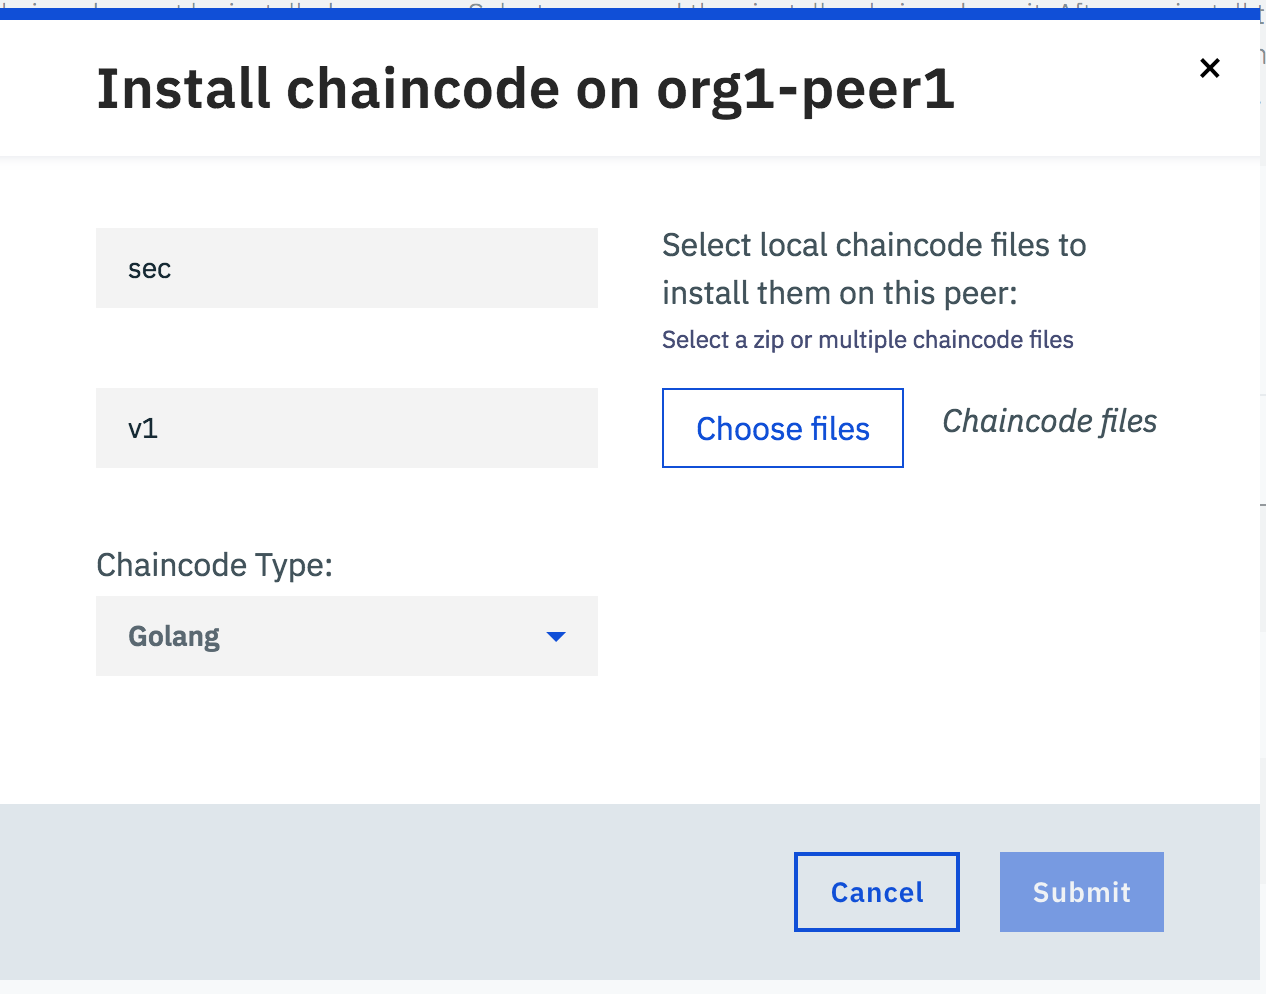Open the Chaincode Type Golang dropdown
The image size is (1266, 994).
346,636
